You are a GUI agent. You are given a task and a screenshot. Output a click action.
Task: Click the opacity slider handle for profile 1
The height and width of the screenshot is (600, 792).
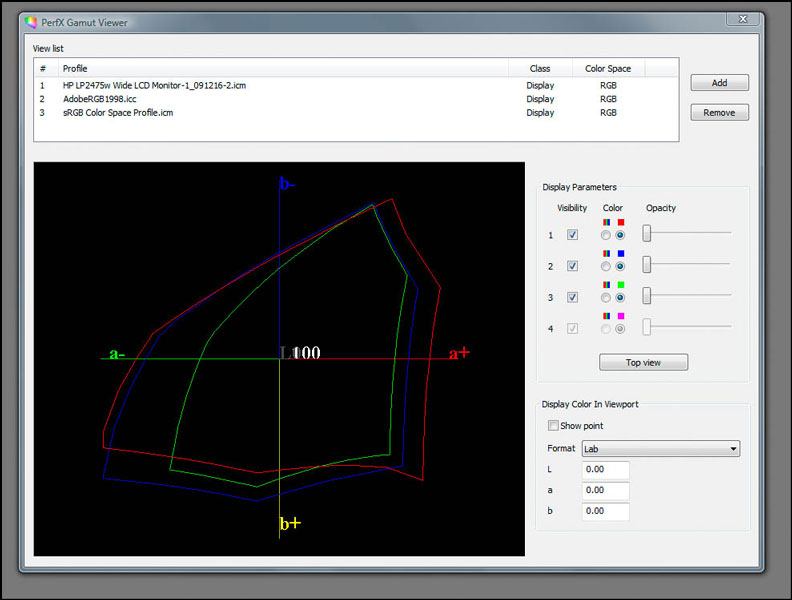point(647,234)
